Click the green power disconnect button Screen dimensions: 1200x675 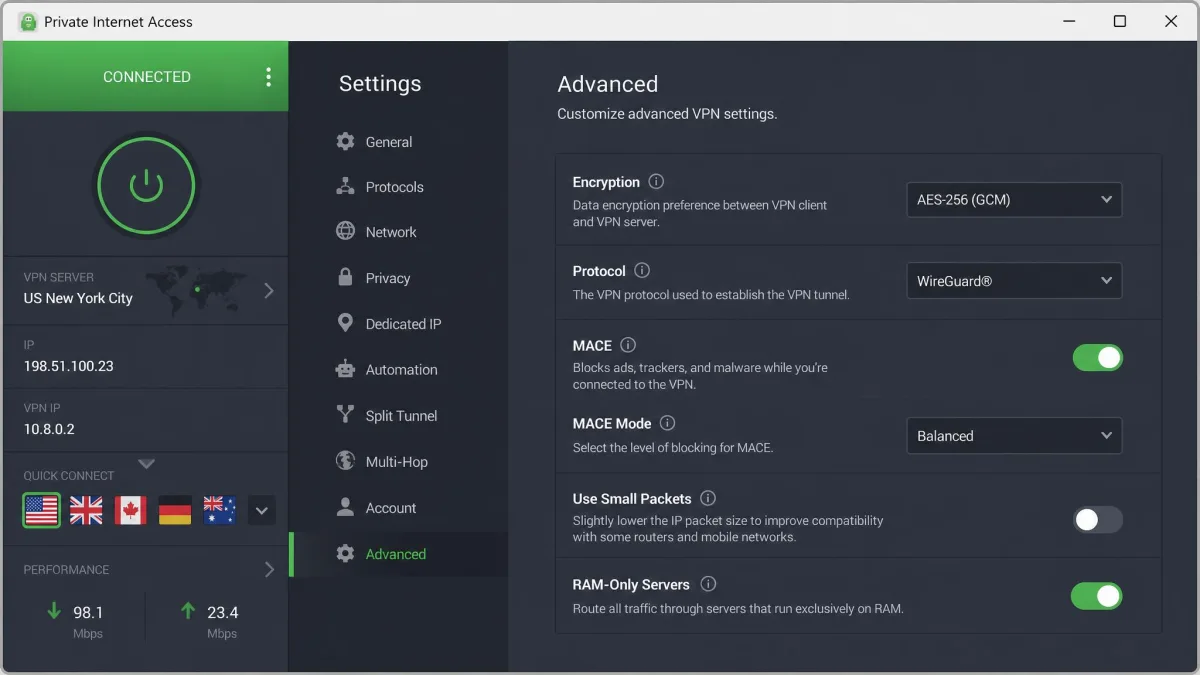point(146,184)
